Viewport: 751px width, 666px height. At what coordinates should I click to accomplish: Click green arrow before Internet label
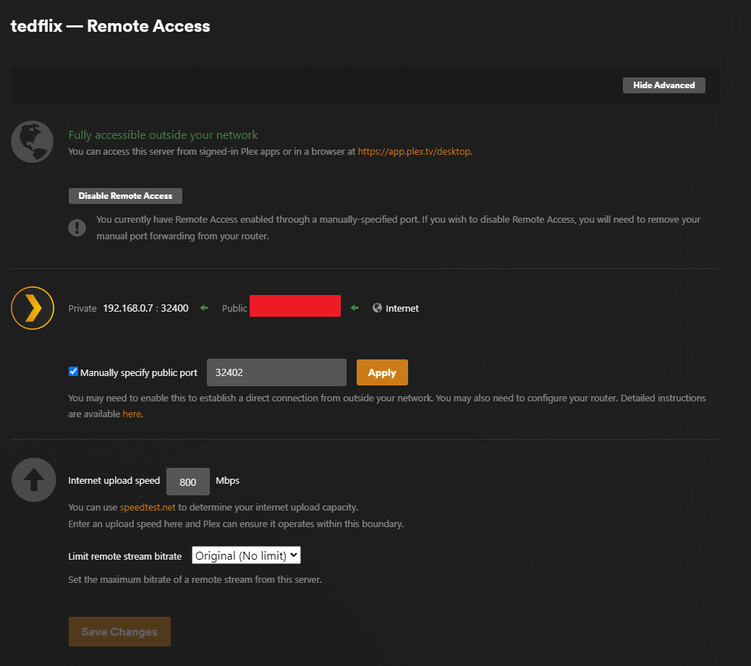tap(354, 308)
